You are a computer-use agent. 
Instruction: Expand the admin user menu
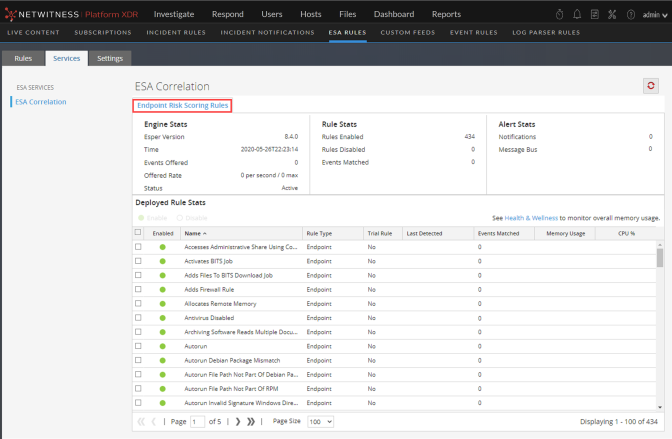click(652, 14)
